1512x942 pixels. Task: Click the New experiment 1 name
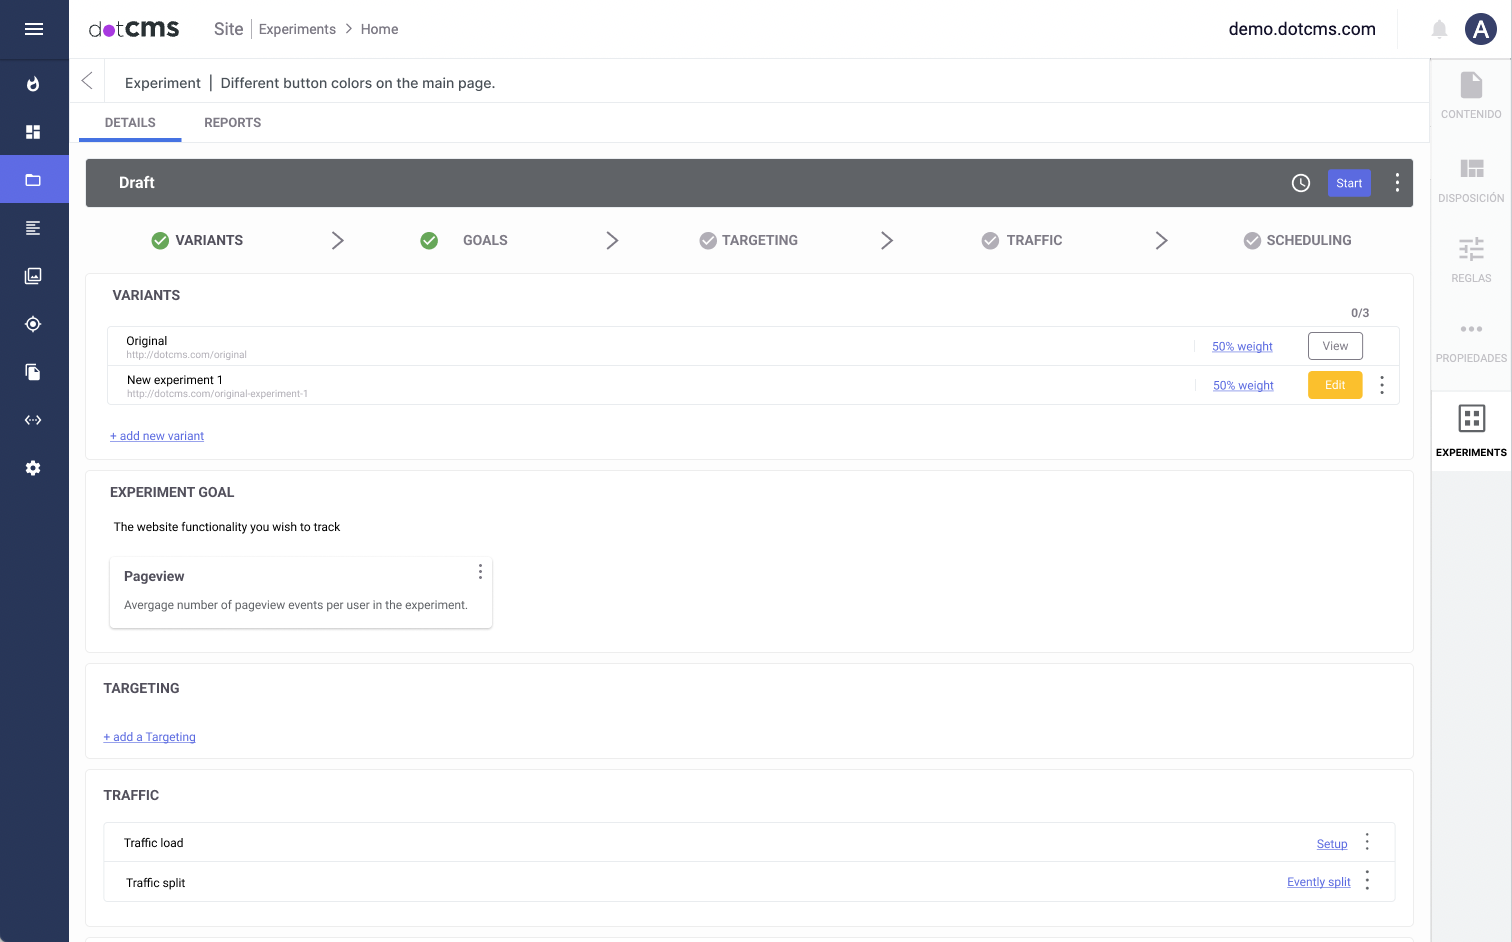coord(175,380)
